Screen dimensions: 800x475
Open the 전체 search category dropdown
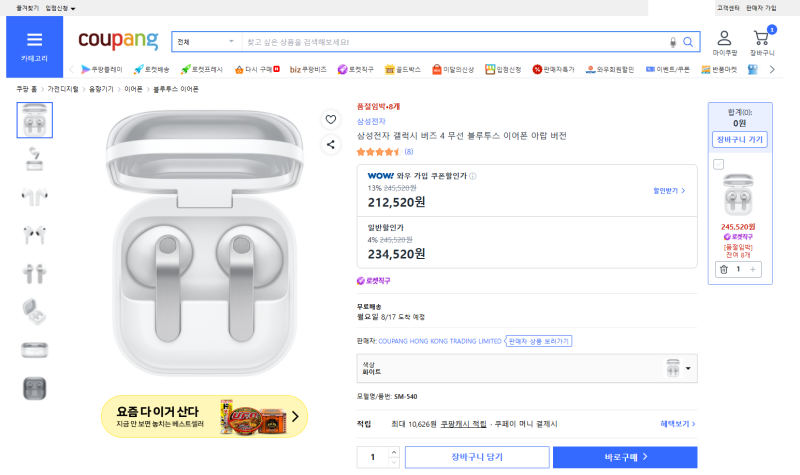coord(206,42)
